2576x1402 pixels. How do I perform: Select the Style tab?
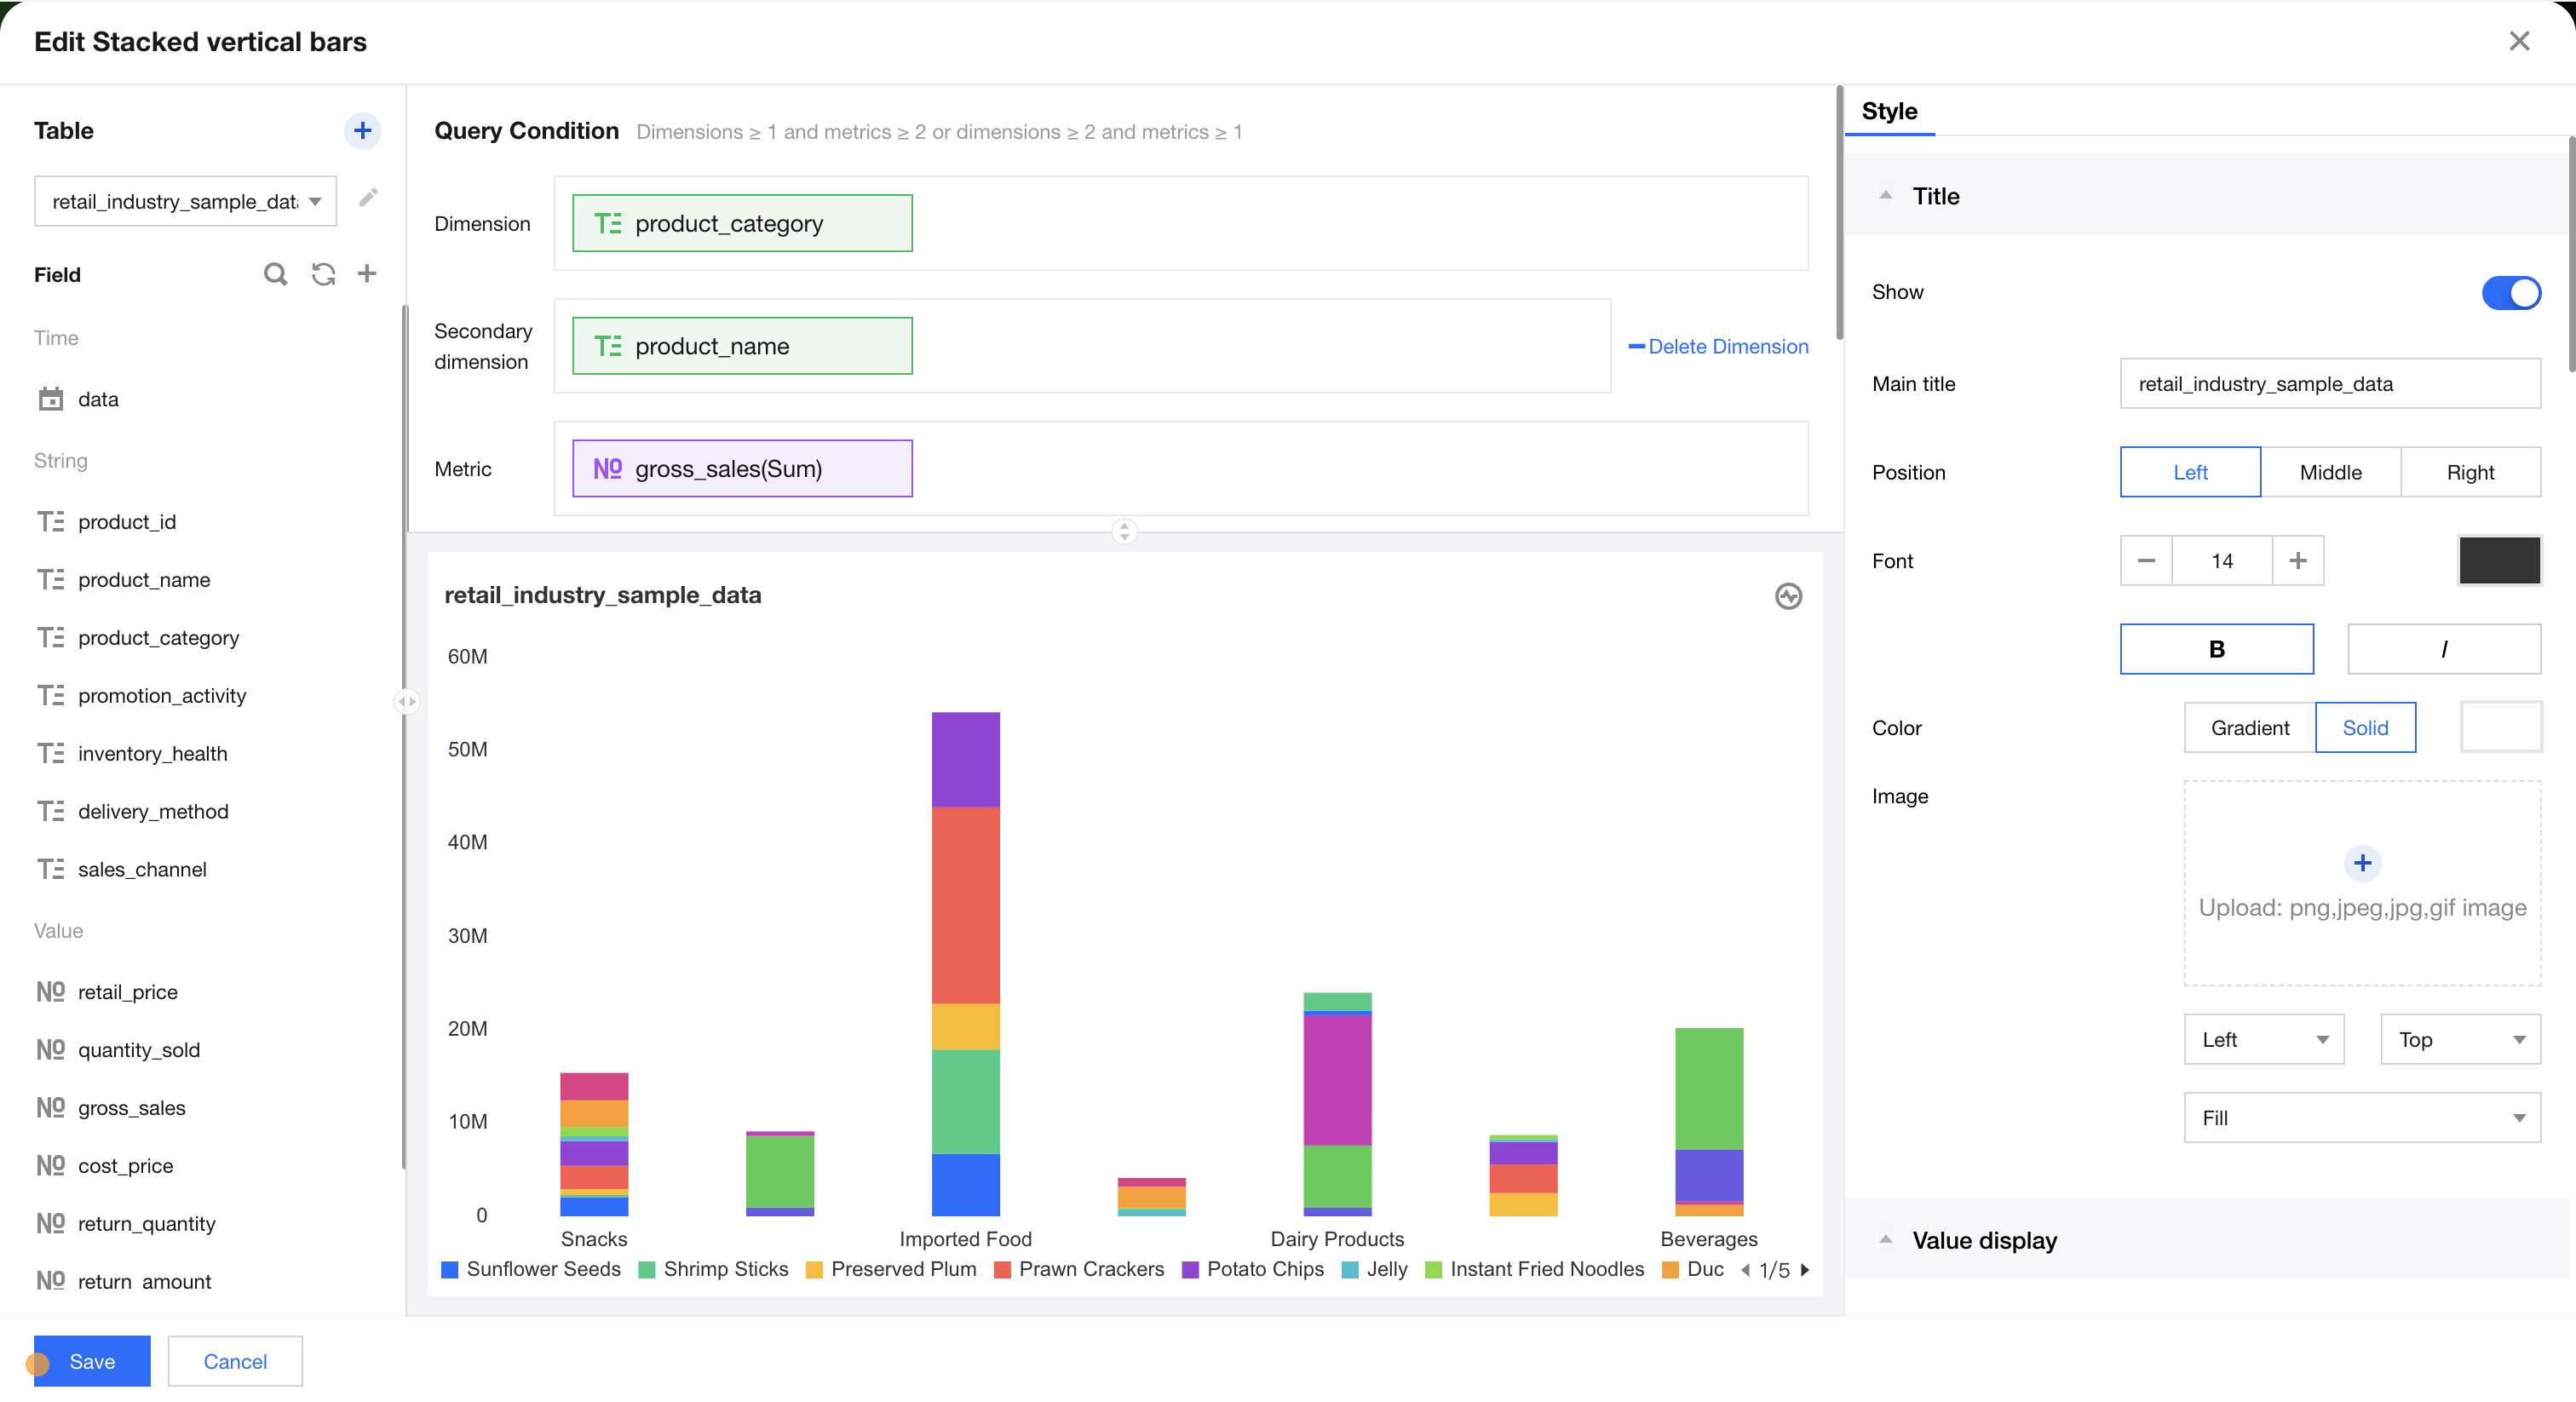(1889, 111)
